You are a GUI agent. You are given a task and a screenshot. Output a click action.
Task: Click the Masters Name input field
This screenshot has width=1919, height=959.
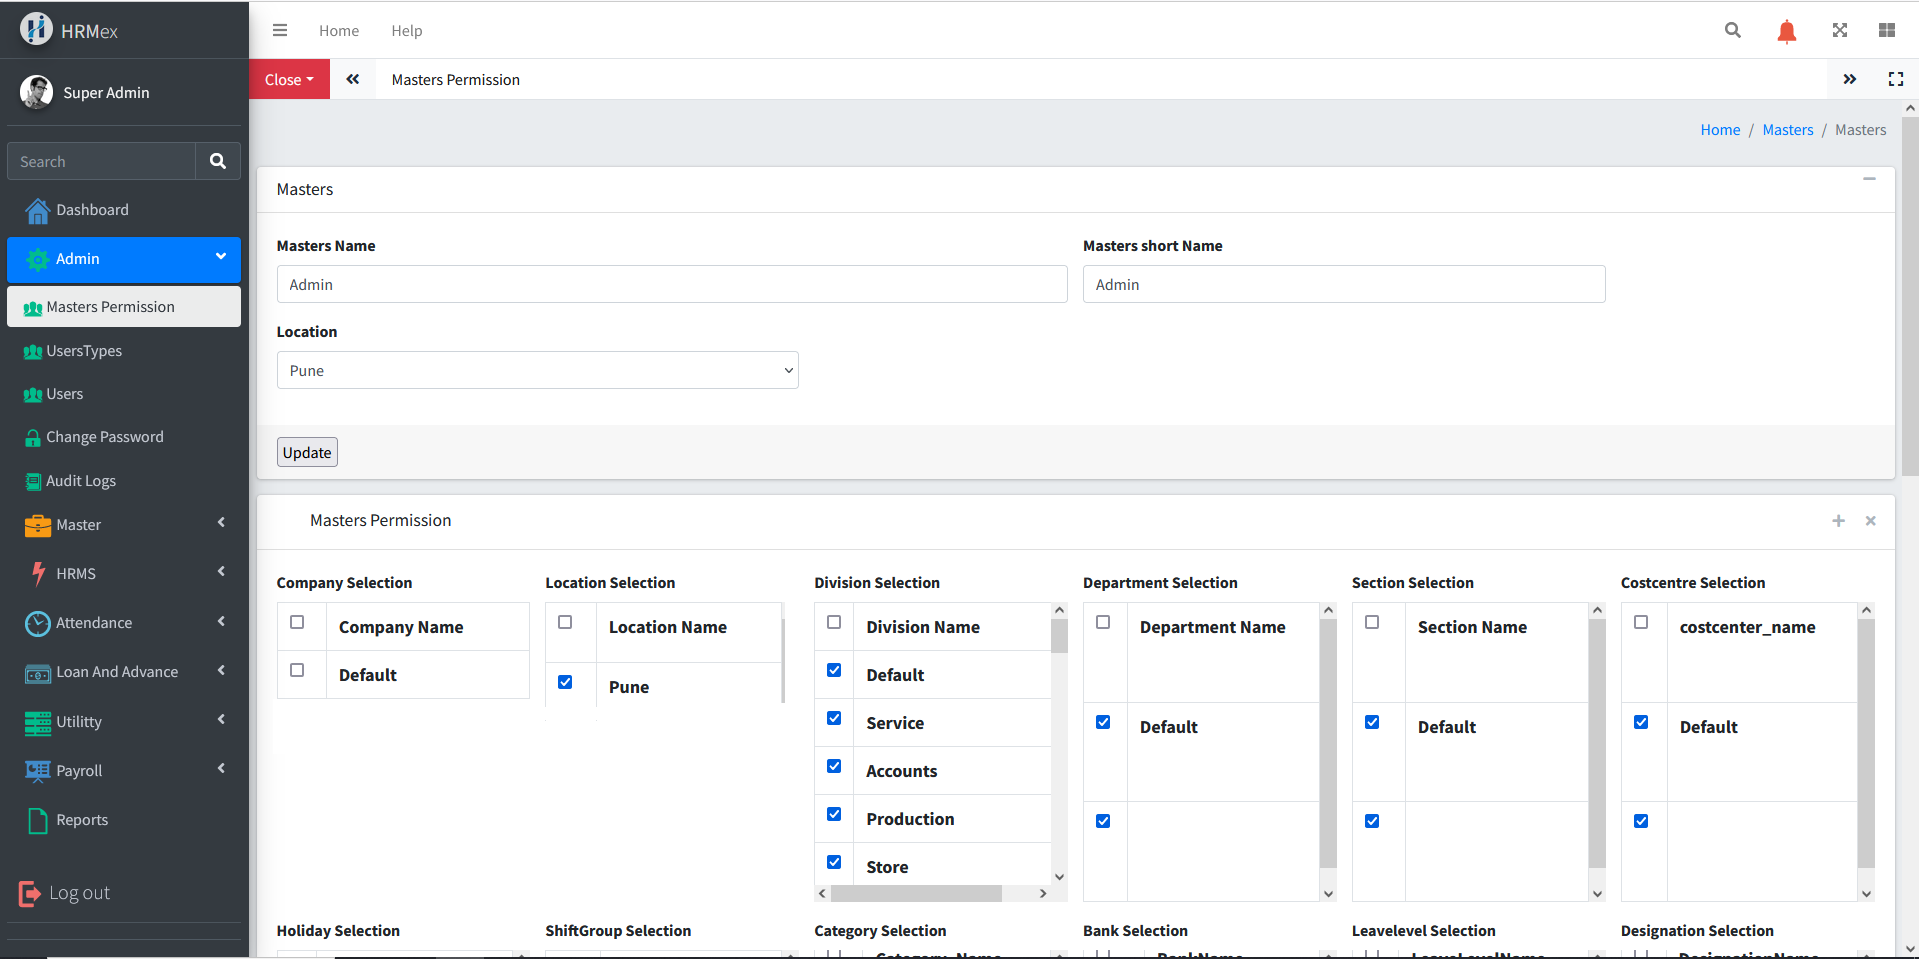coord(671,284)
